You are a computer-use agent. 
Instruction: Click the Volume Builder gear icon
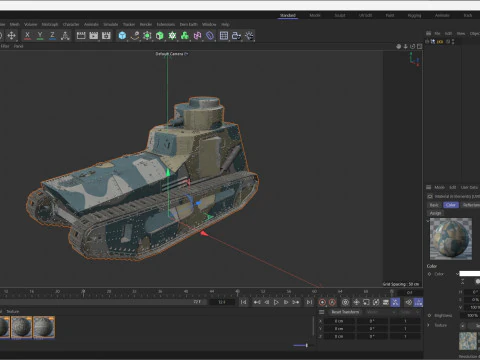pyautogui.click(x=172, y=35)
